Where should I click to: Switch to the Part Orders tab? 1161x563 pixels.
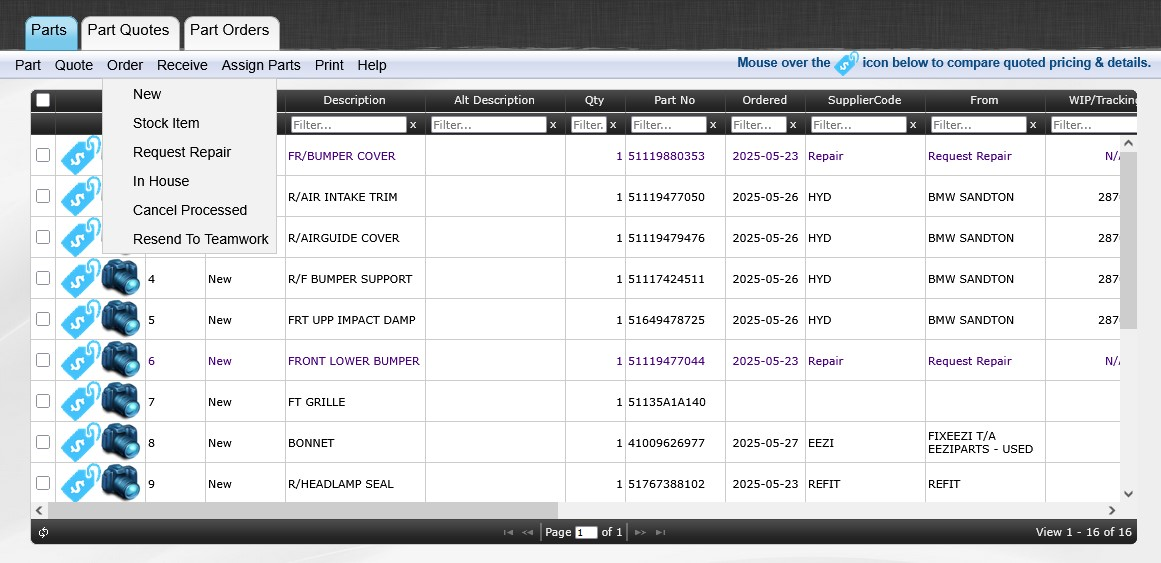tap(231, 33)
